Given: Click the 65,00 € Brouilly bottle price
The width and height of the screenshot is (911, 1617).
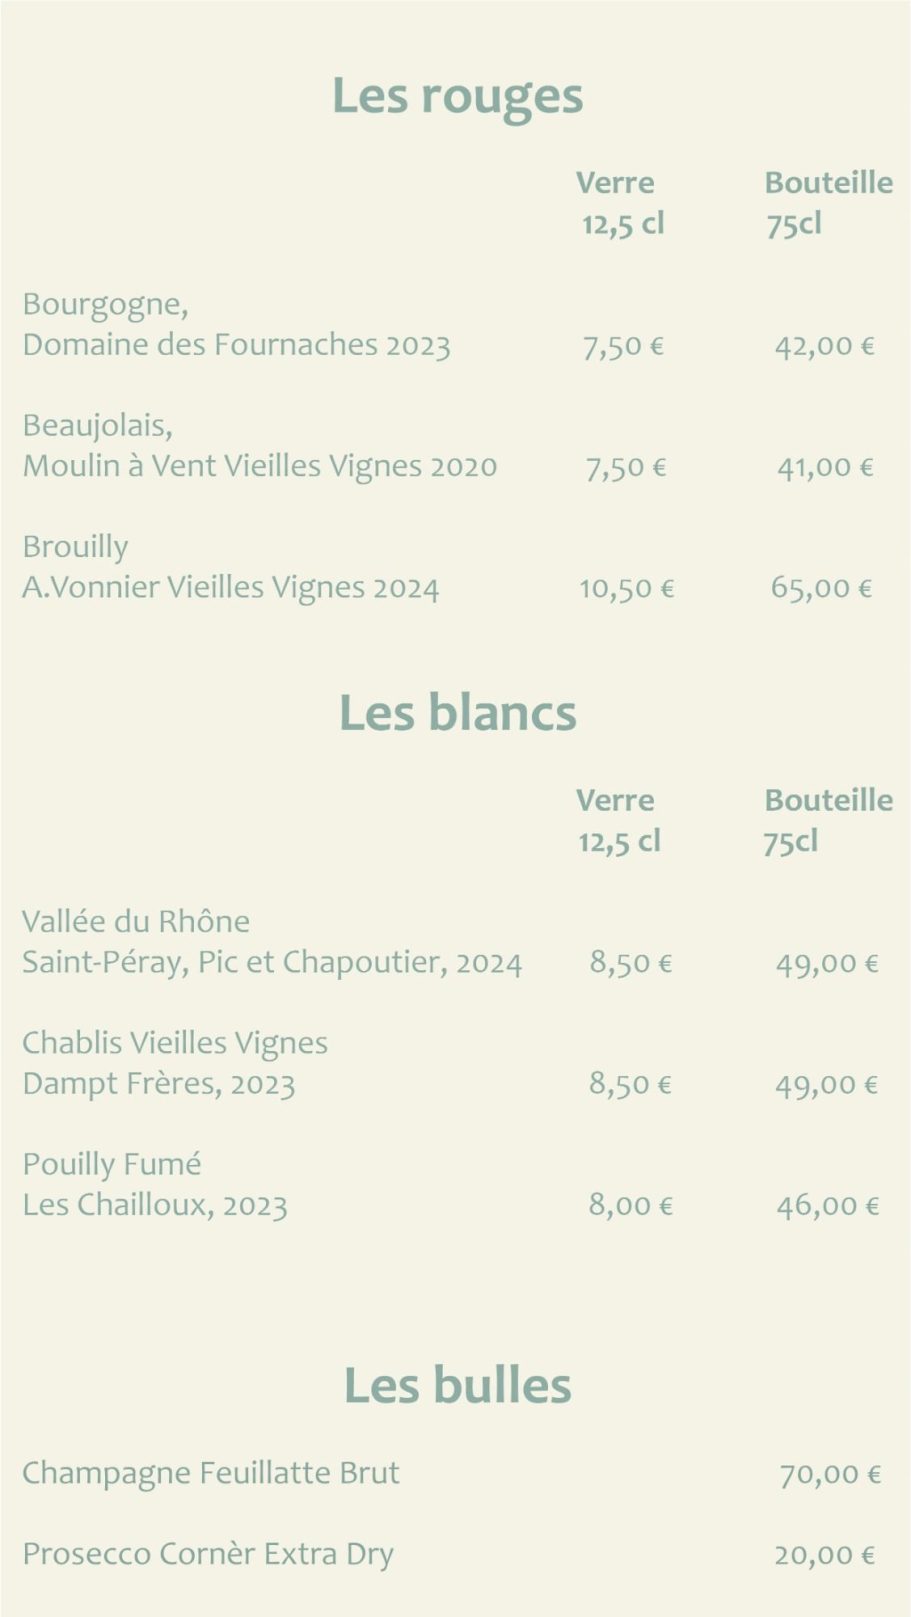Looking at the screenshot, I should tap(821, 587).
